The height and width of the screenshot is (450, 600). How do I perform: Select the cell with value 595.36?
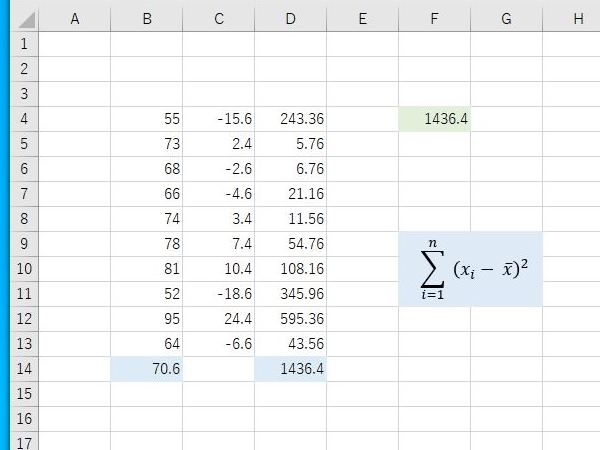[x=290, y=319]
